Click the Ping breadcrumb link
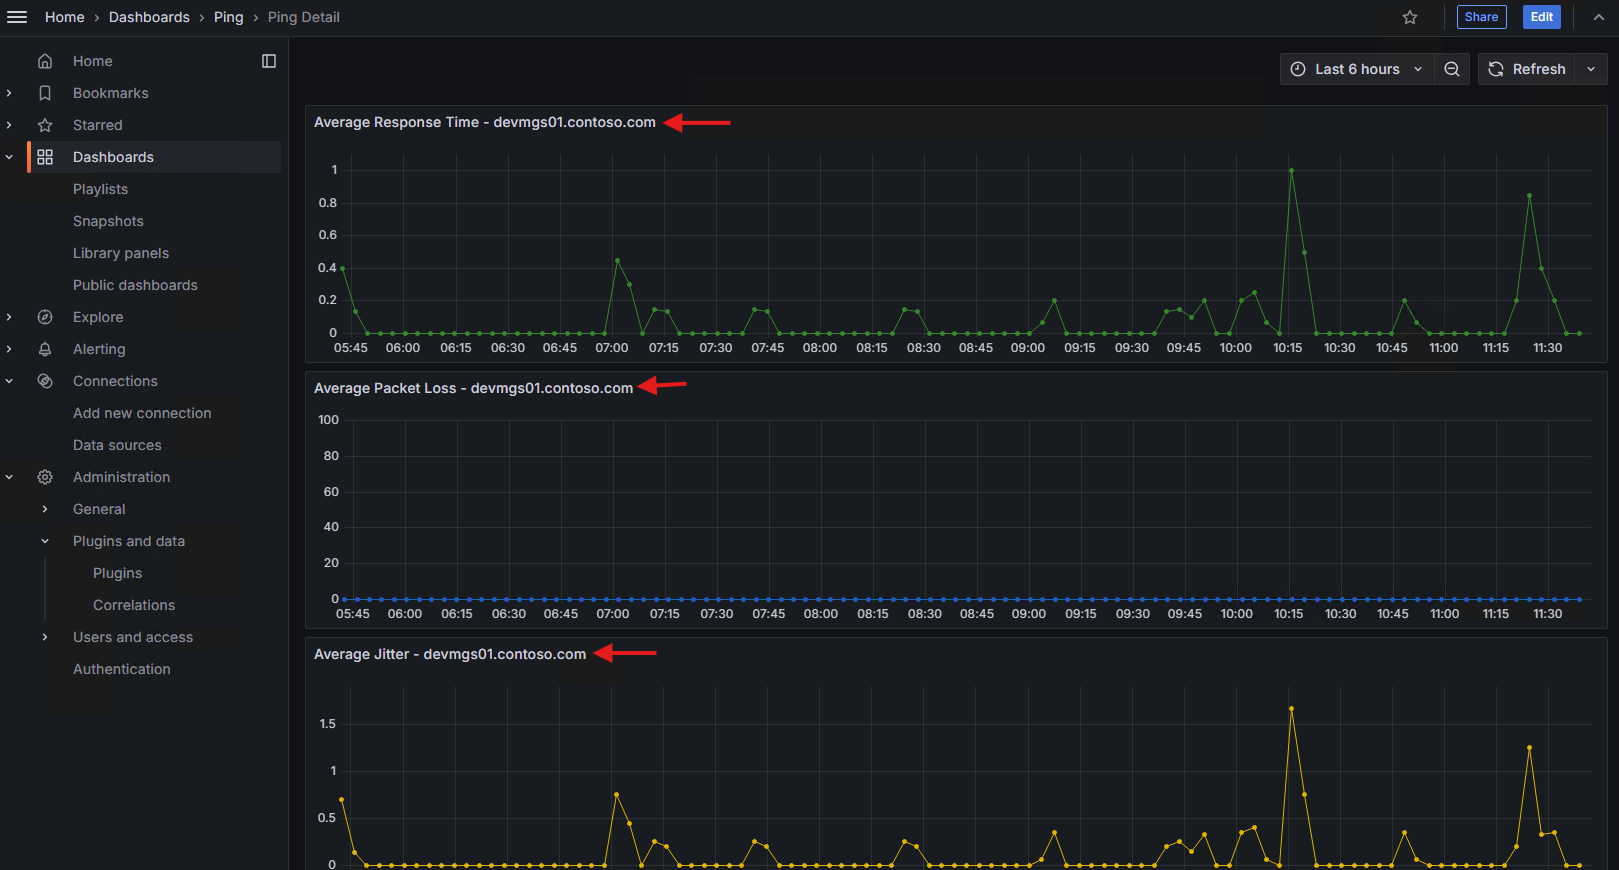Viewport: 1619px width, 870px height. point(228,17)
